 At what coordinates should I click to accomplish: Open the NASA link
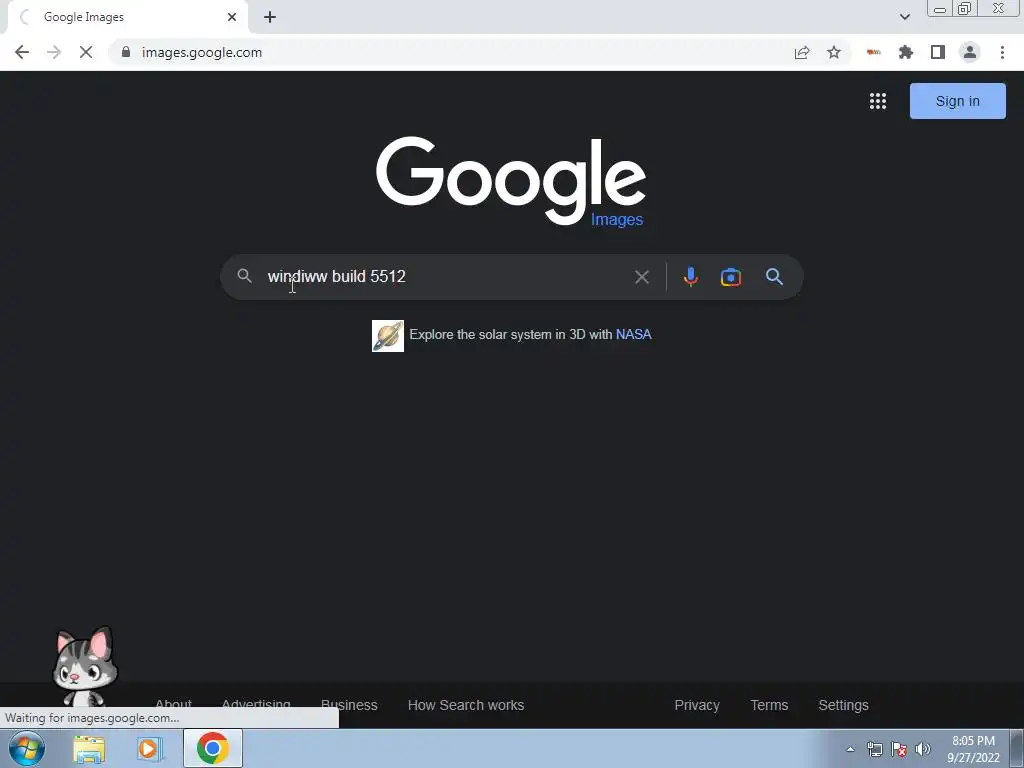pyautogui.click(x=633, y=334)
